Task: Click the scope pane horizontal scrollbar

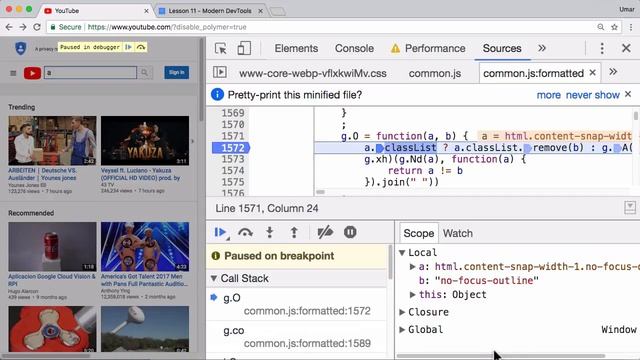Action: pyautogui.click(x=500, y=356)
